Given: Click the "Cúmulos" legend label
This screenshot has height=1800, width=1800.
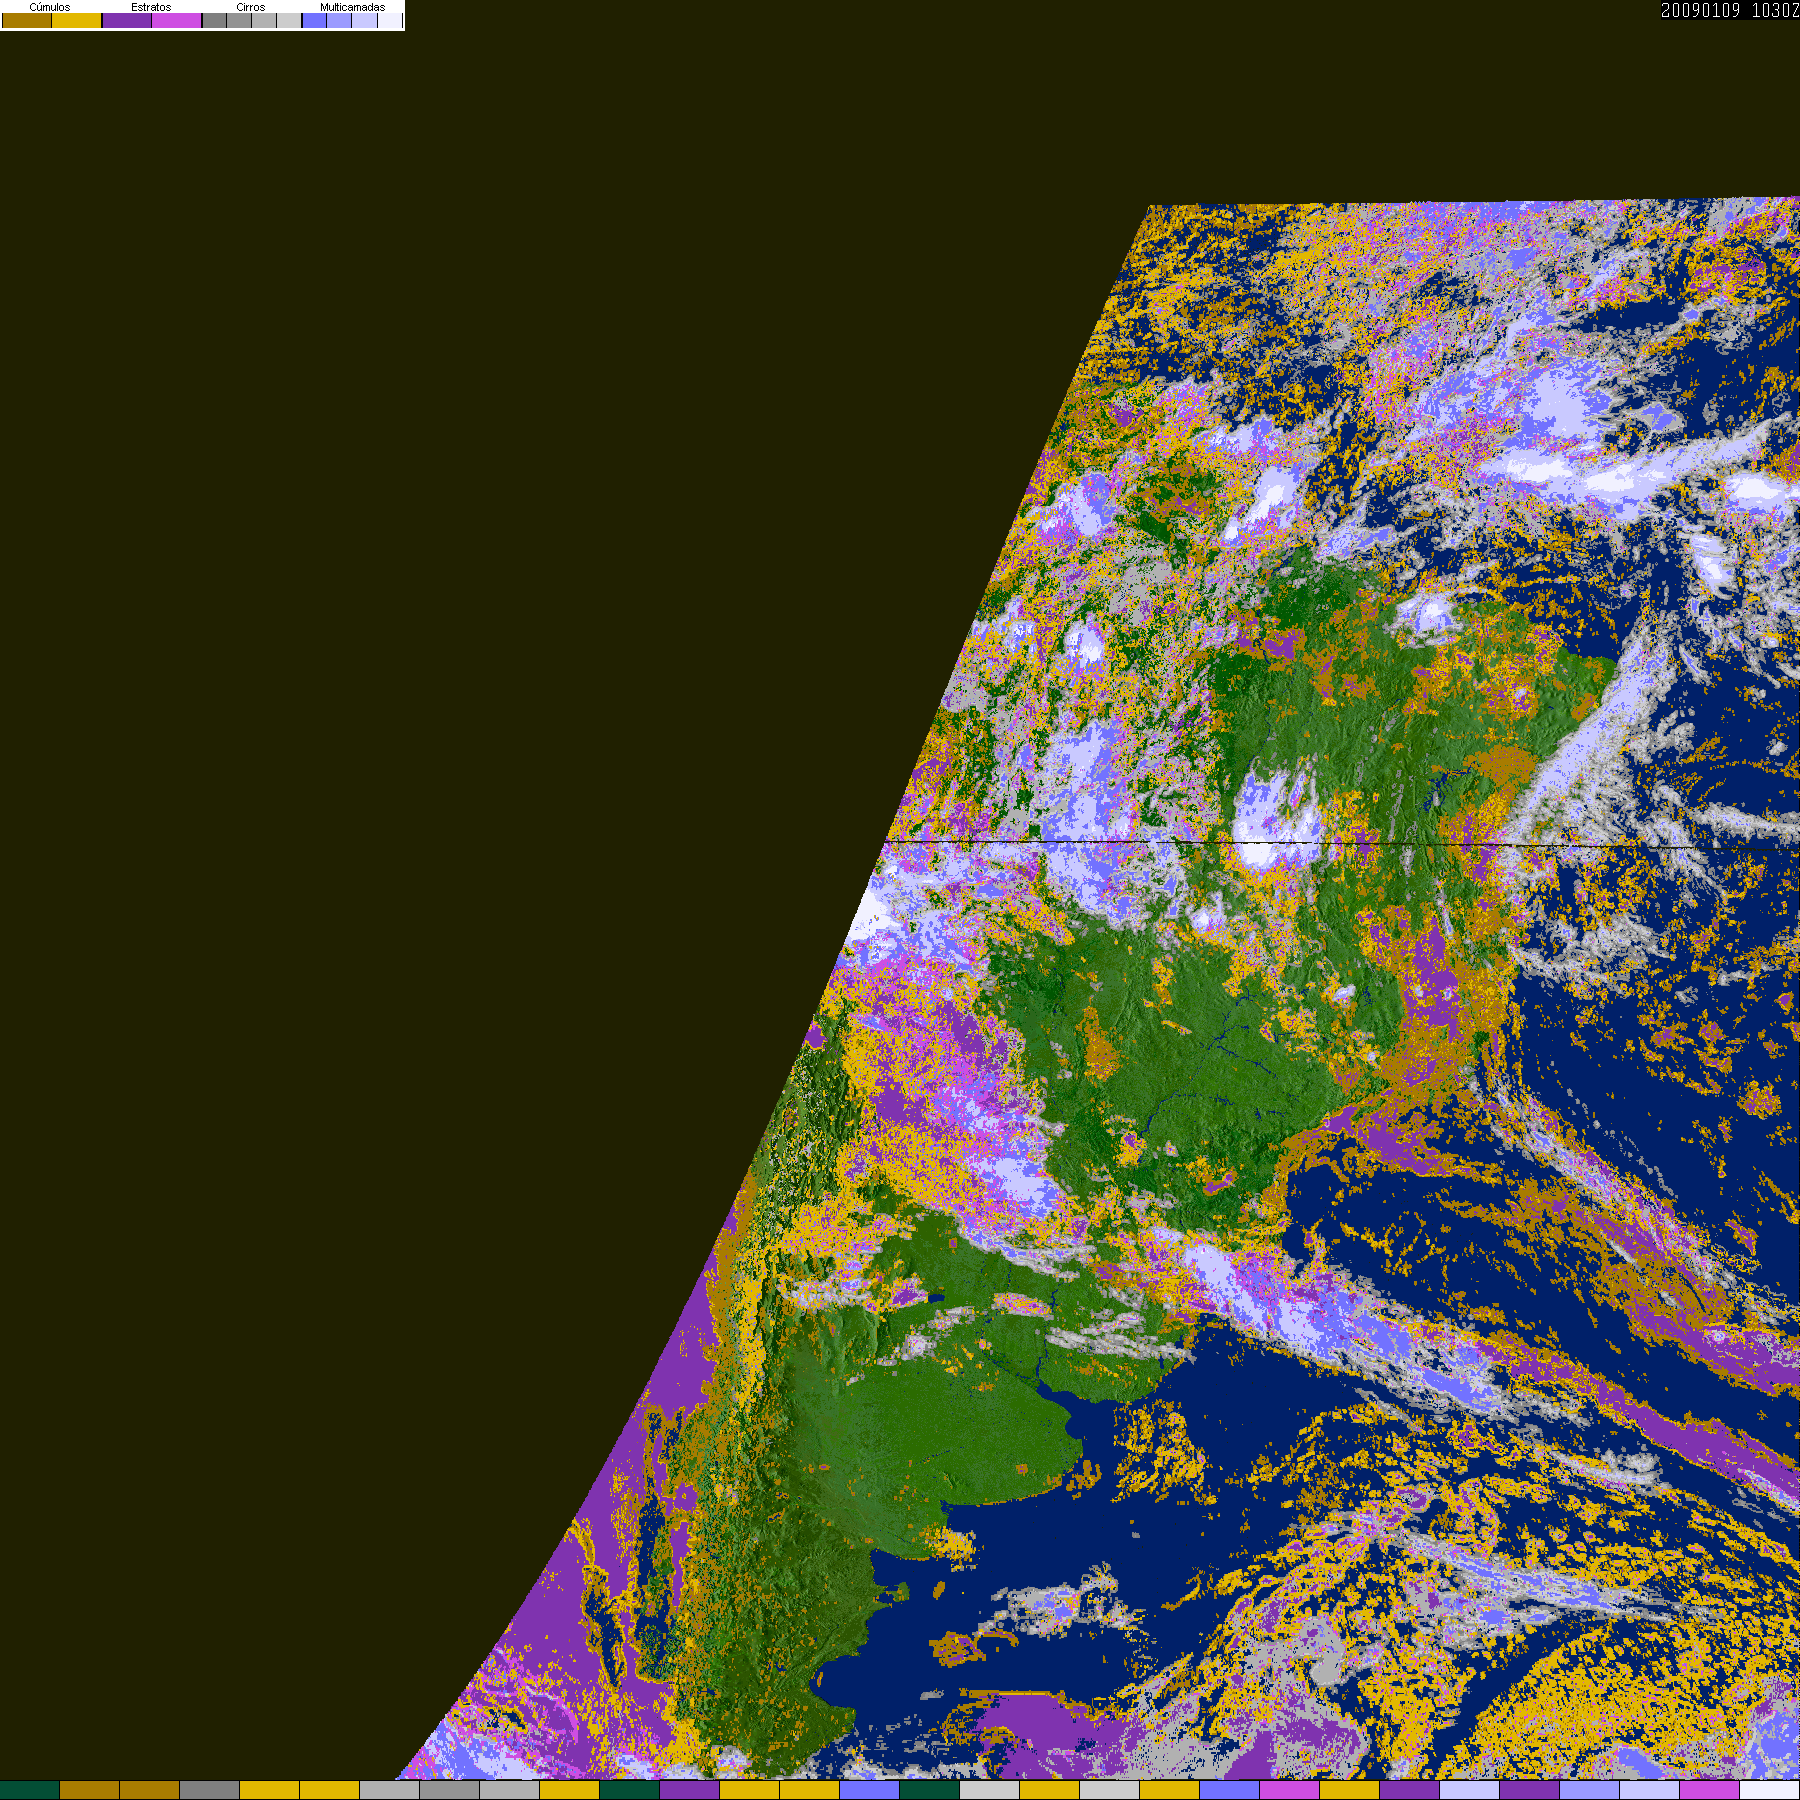Looking at the screenshot, I should [50, 7].
